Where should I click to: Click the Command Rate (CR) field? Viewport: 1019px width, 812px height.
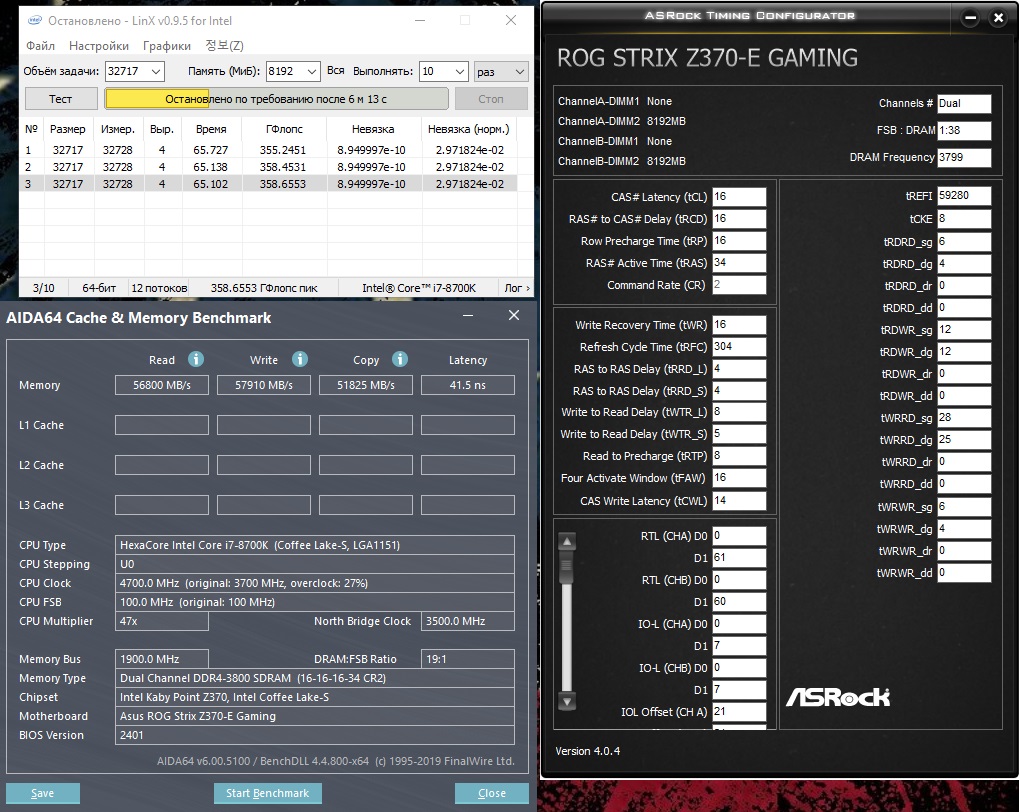[739, 285]
